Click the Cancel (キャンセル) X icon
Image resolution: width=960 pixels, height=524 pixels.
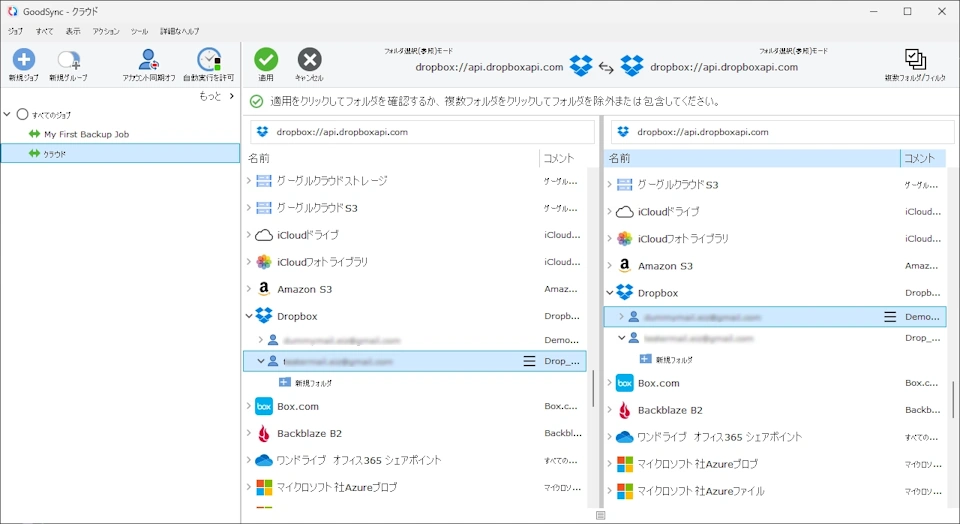(x=309, y=59)
